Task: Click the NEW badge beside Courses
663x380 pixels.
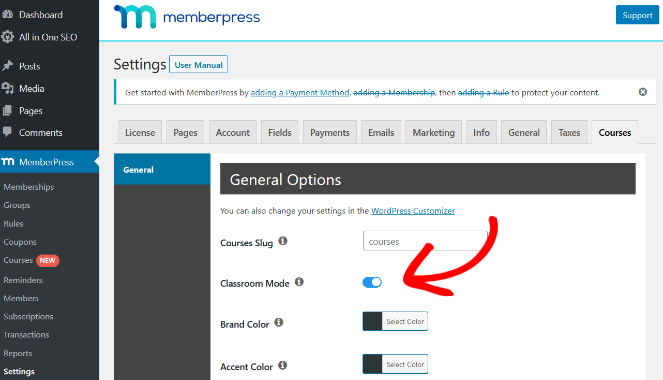Action: click(x=47, y=260)
